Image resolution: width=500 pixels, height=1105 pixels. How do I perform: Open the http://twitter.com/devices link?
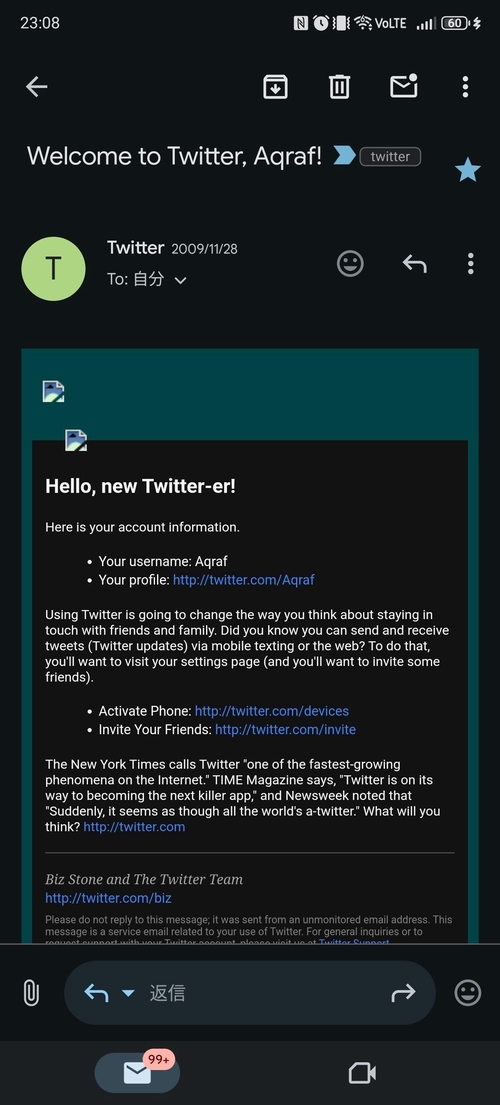272,711
